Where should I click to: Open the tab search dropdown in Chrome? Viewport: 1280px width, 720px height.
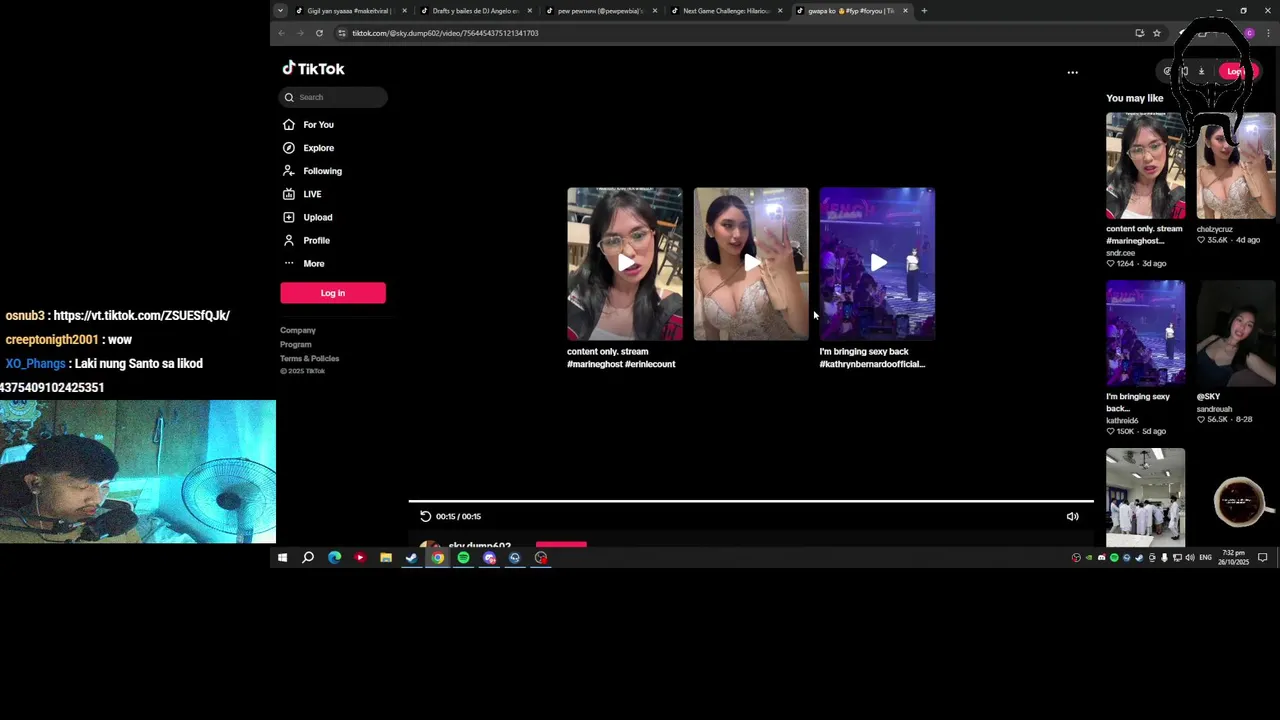[280, 11]
